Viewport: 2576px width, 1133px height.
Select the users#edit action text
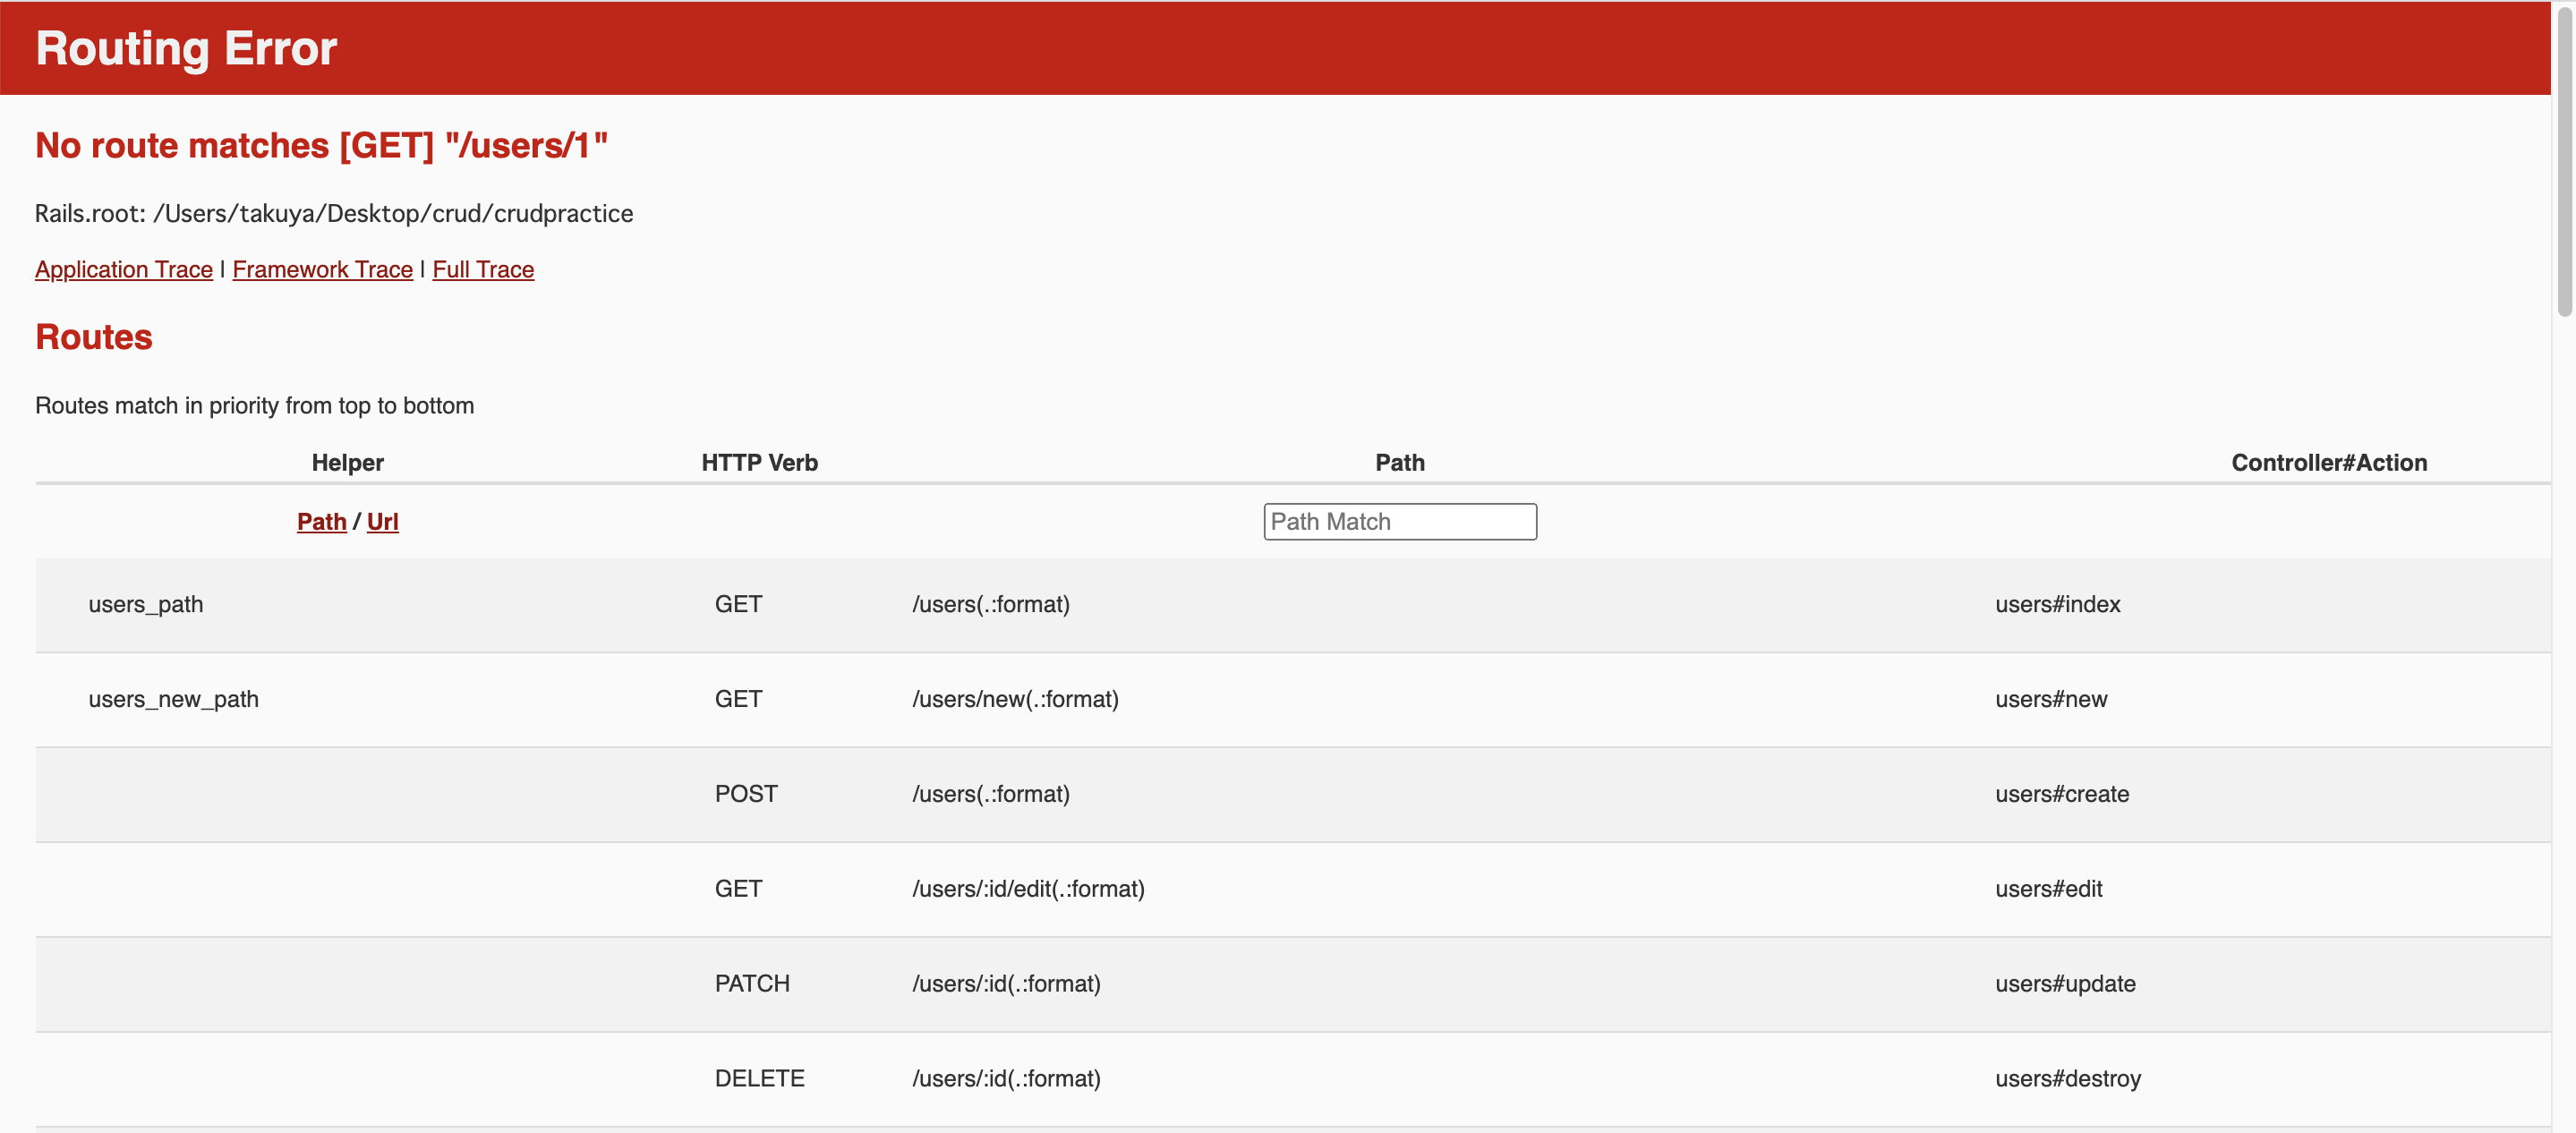pos(2048,889)
